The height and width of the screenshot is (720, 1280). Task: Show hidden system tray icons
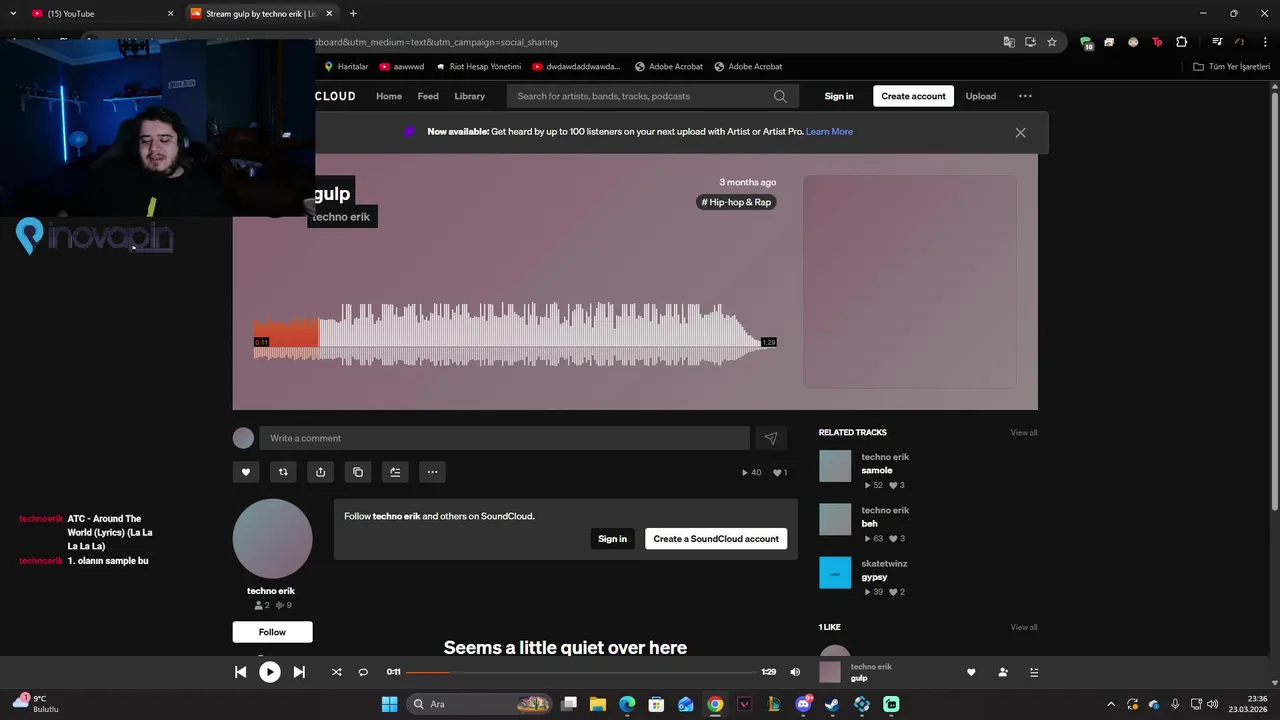1110,704
